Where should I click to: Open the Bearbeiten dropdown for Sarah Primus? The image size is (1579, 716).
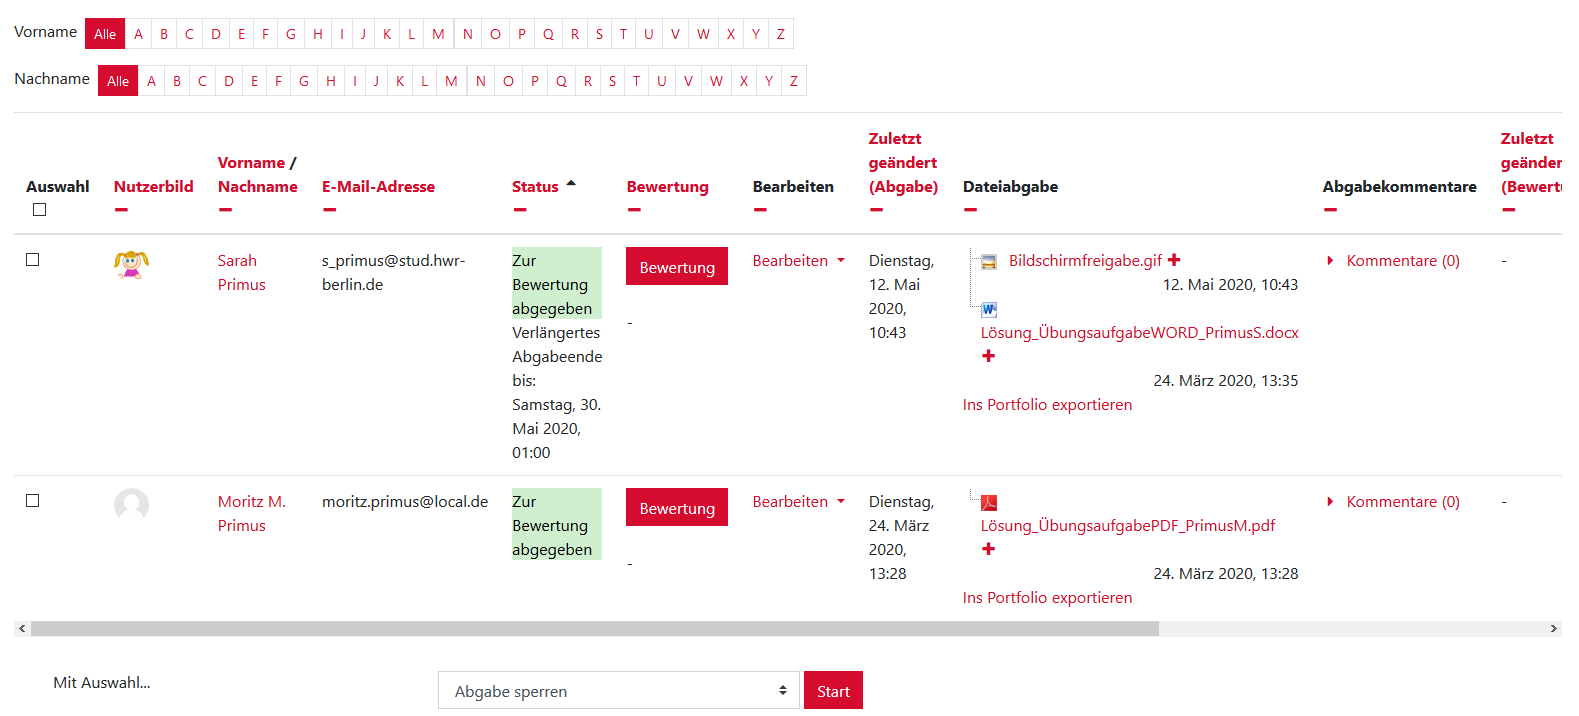798,261
